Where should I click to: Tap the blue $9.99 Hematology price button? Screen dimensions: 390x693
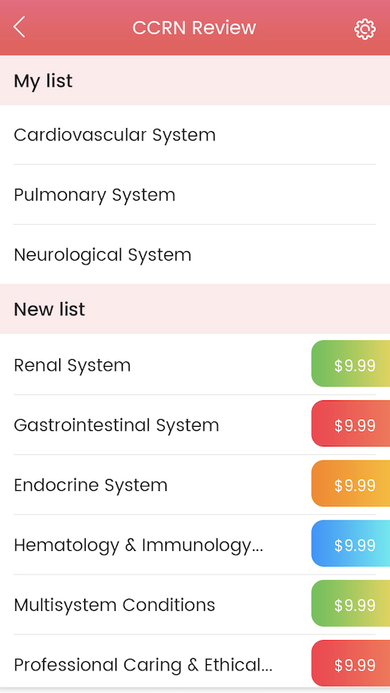(351, 544)
